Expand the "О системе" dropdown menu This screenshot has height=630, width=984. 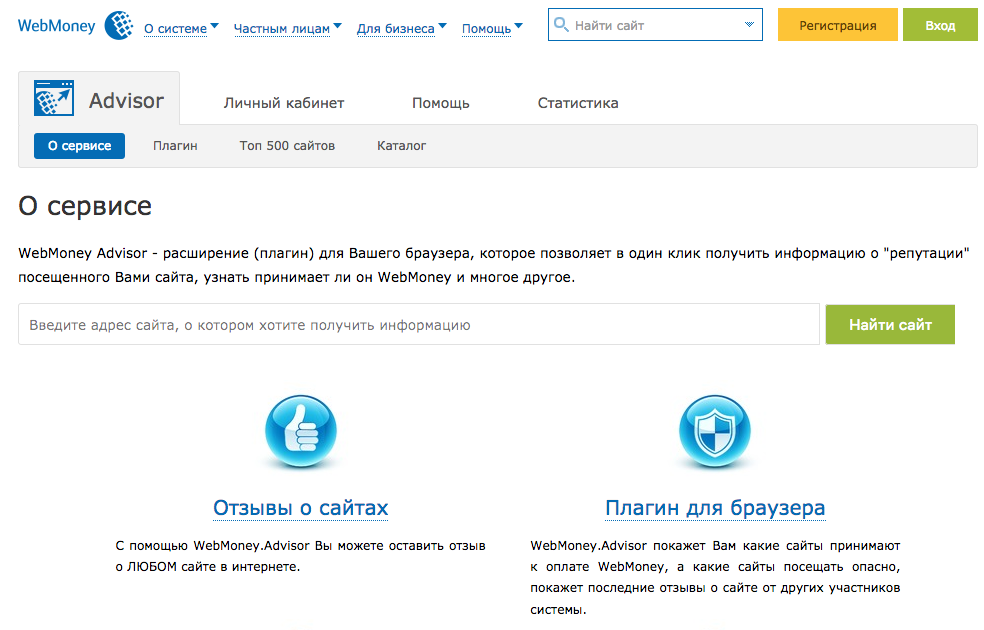coord(181,28)
